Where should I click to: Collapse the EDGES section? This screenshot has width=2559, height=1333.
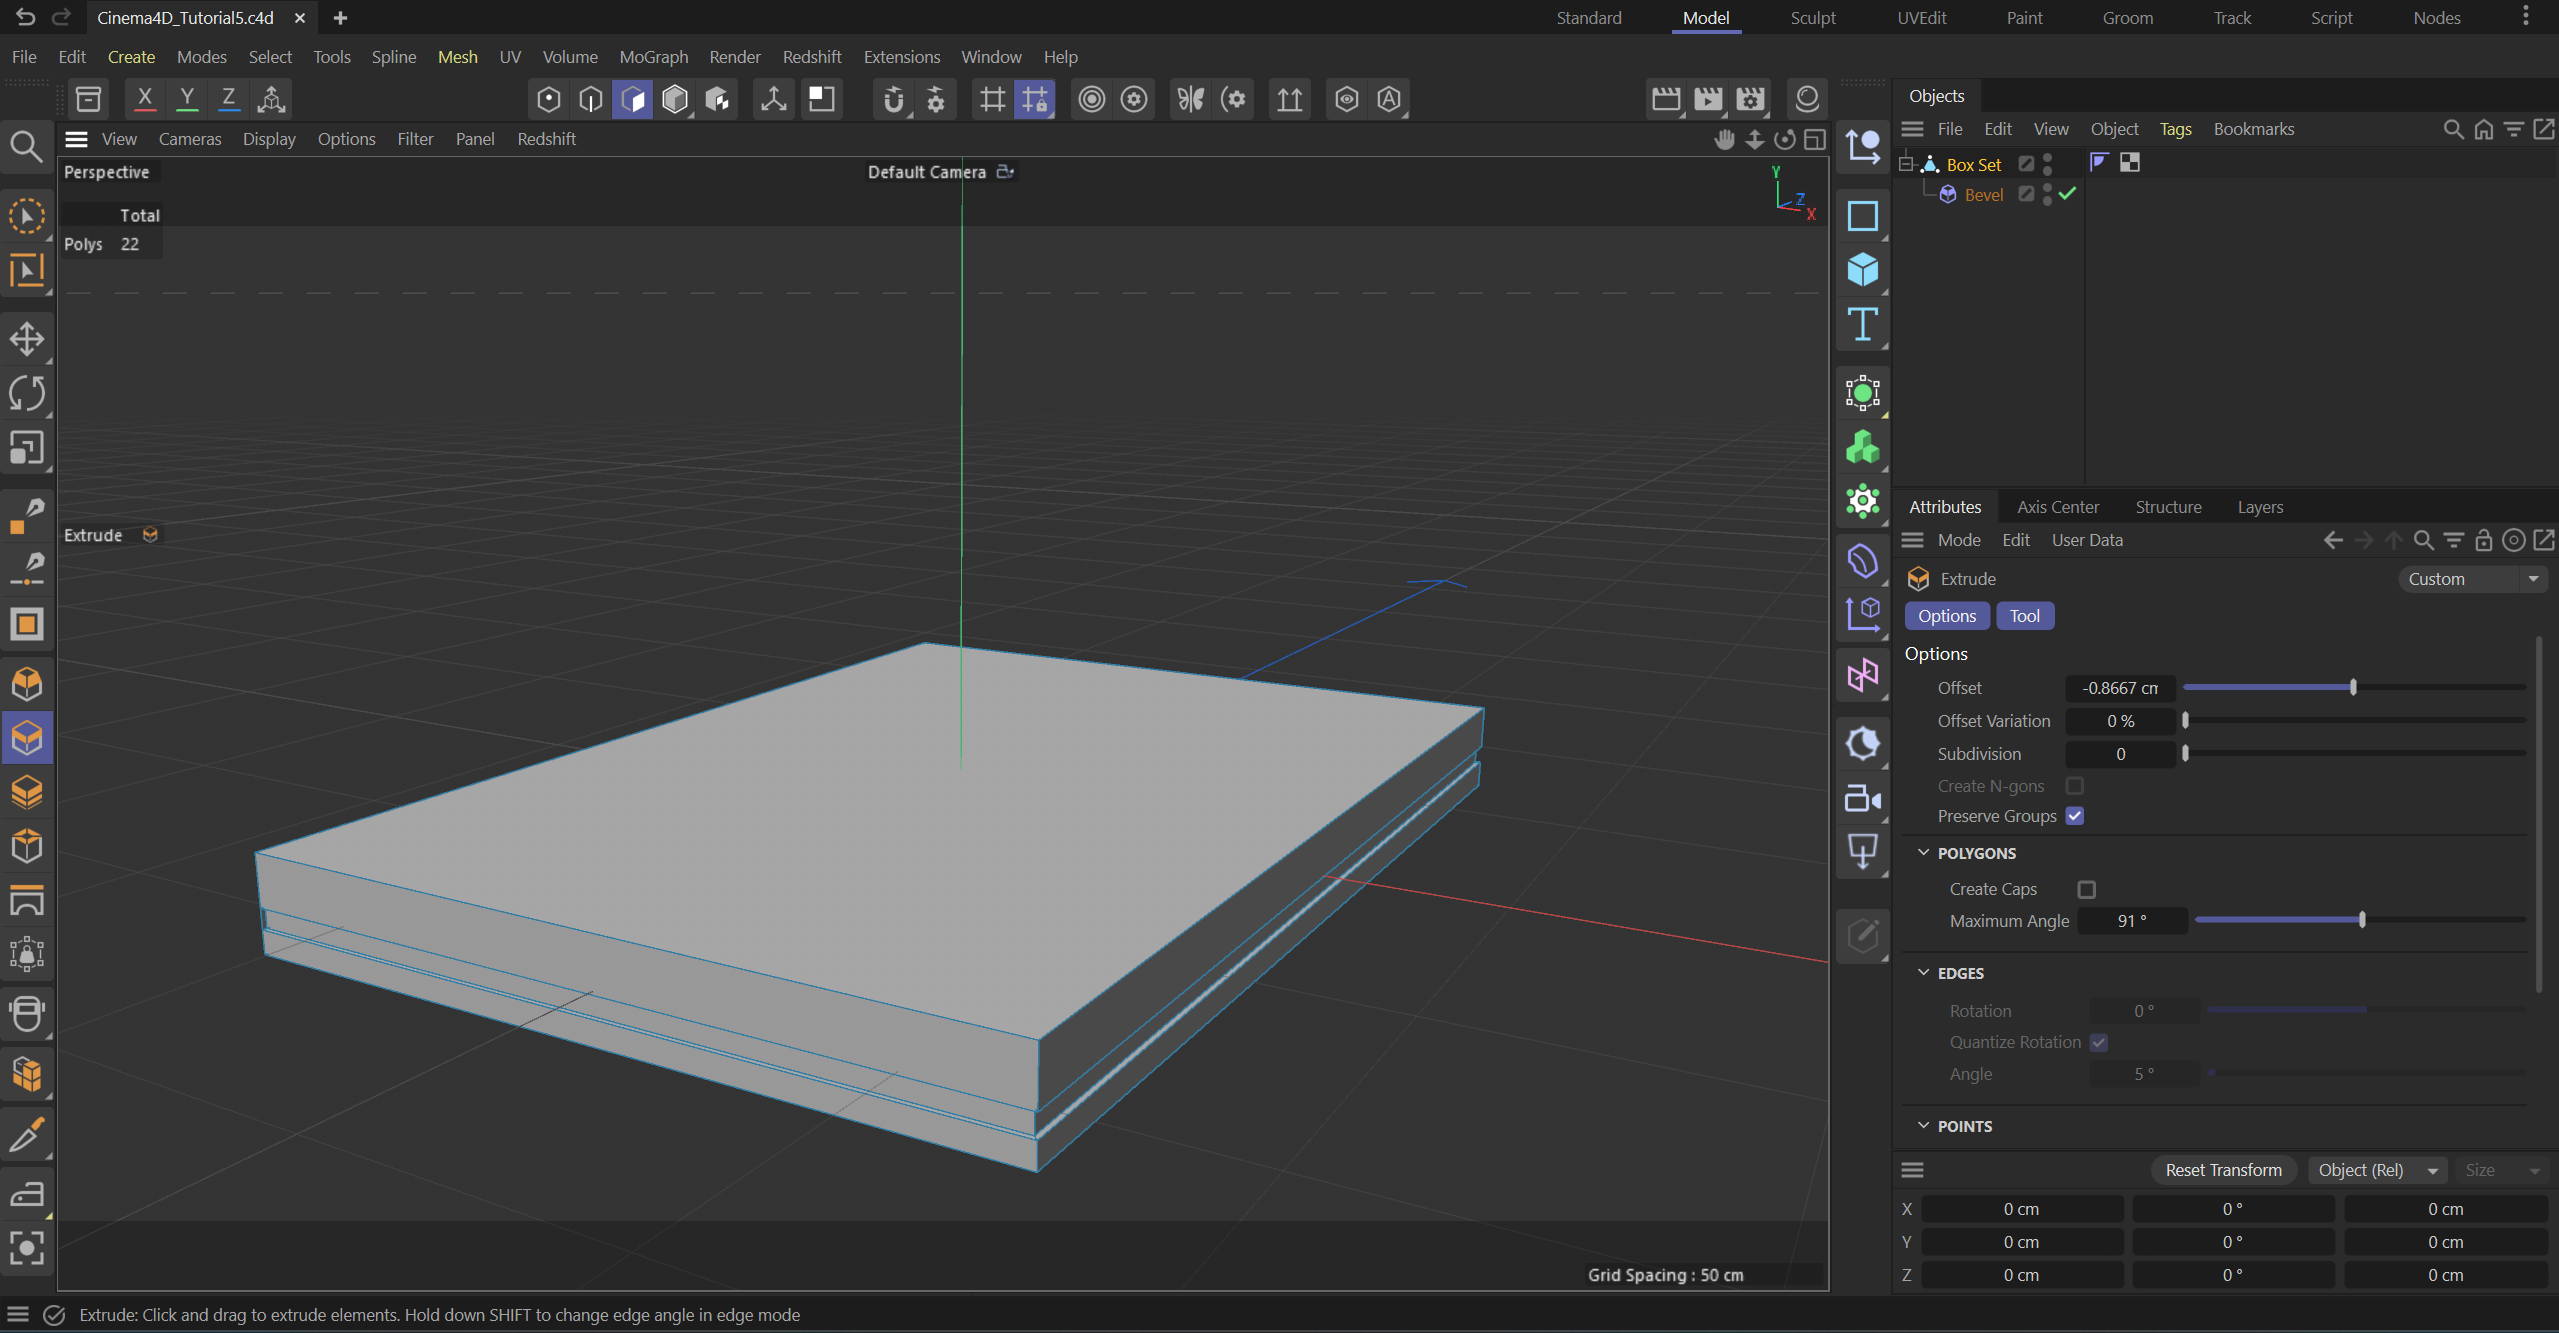tap(1923, 973)
